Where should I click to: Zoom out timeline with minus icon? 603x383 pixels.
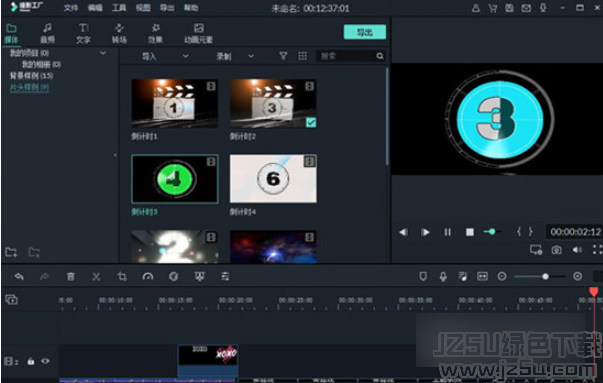[501, 276]
